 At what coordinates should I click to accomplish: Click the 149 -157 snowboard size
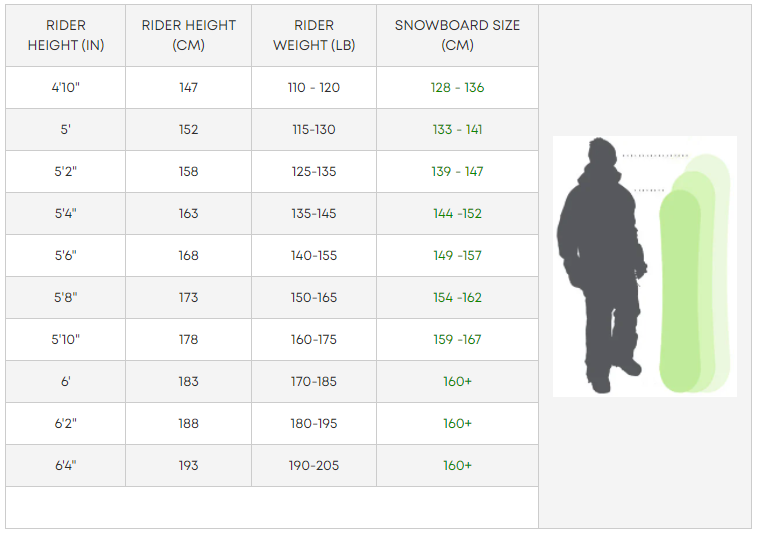tap(457, 256)
